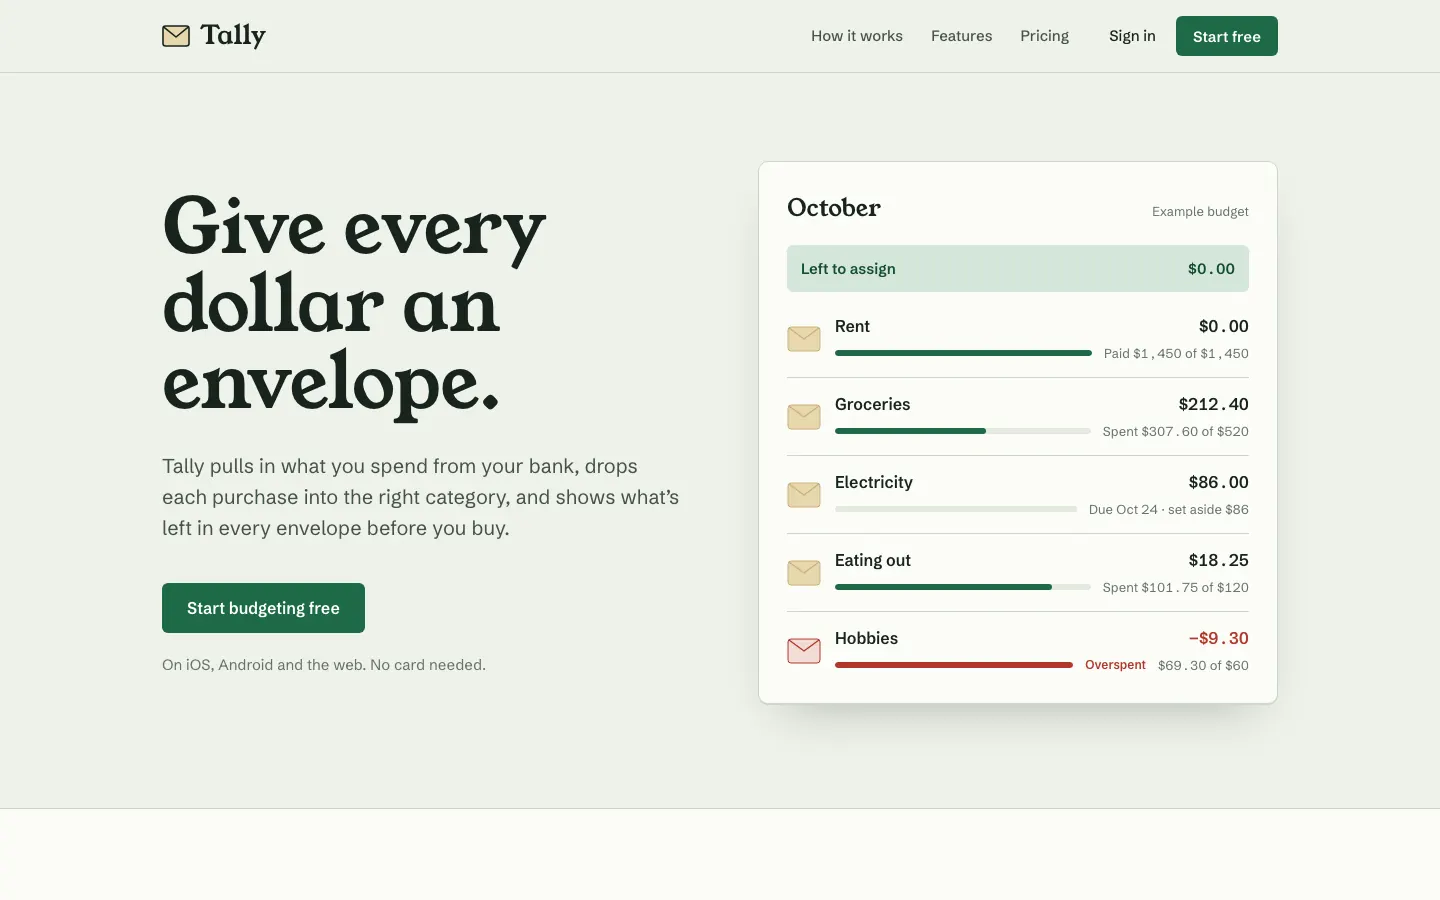This screenshot has width=1440, height=900.
Task: Click the $18.25 Eating out balance
Action: 1218,561
